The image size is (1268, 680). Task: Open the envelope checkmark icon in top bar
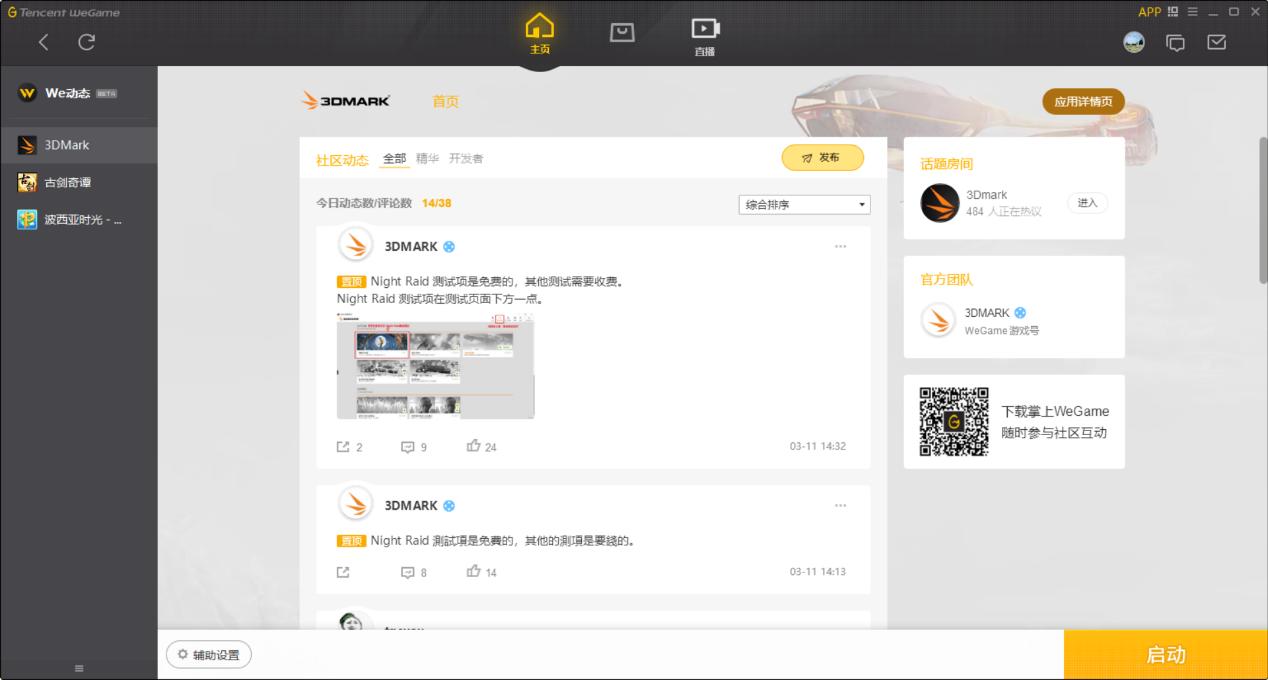pyautogui.click(x=1217, y=42)
